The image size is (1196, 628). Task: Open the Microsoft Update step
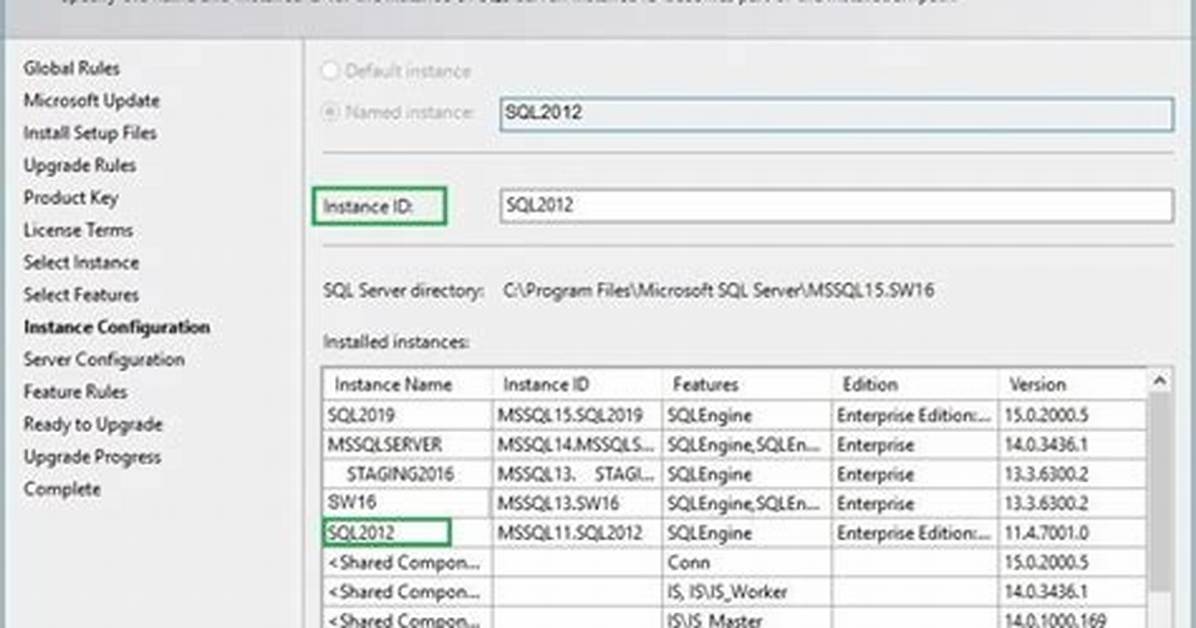(x=92, y=100)
